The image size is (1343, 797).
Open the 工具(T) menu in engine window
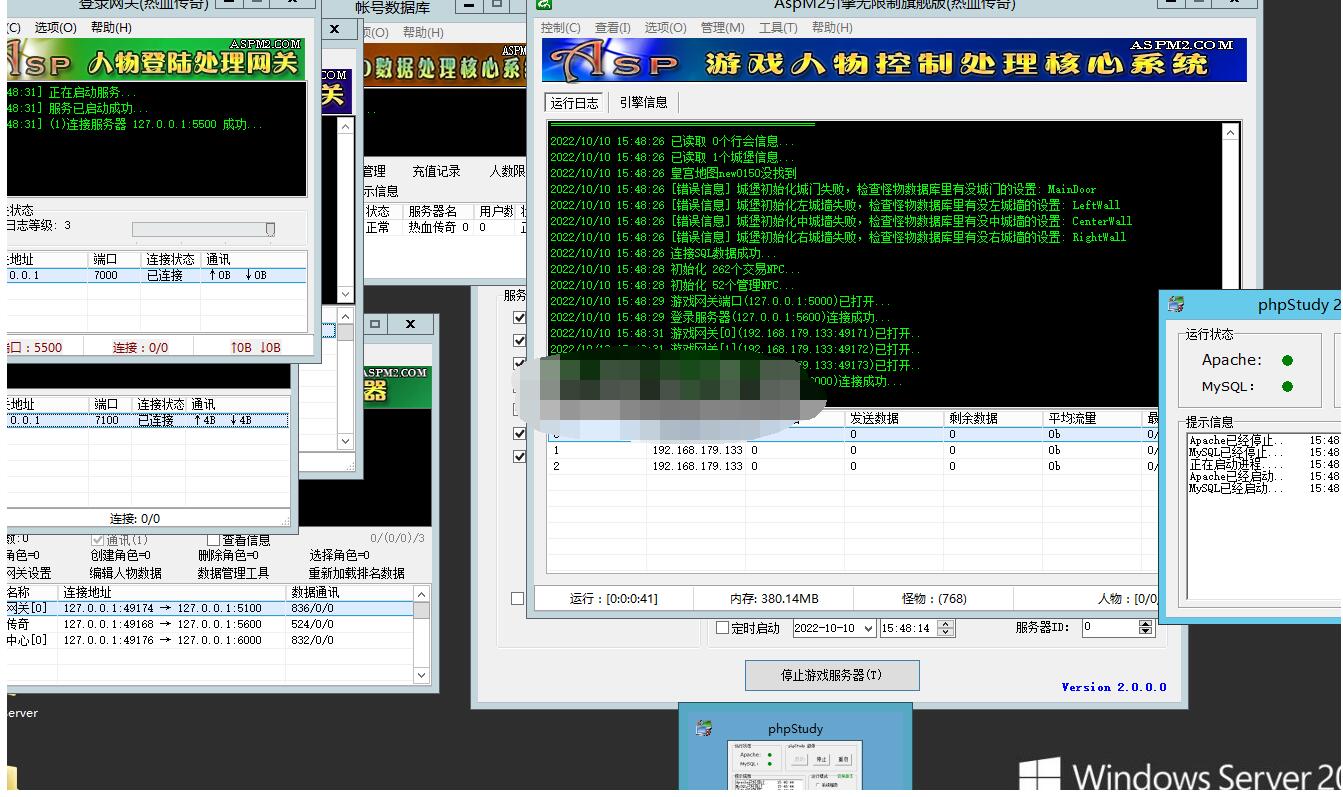click(778, 28)
